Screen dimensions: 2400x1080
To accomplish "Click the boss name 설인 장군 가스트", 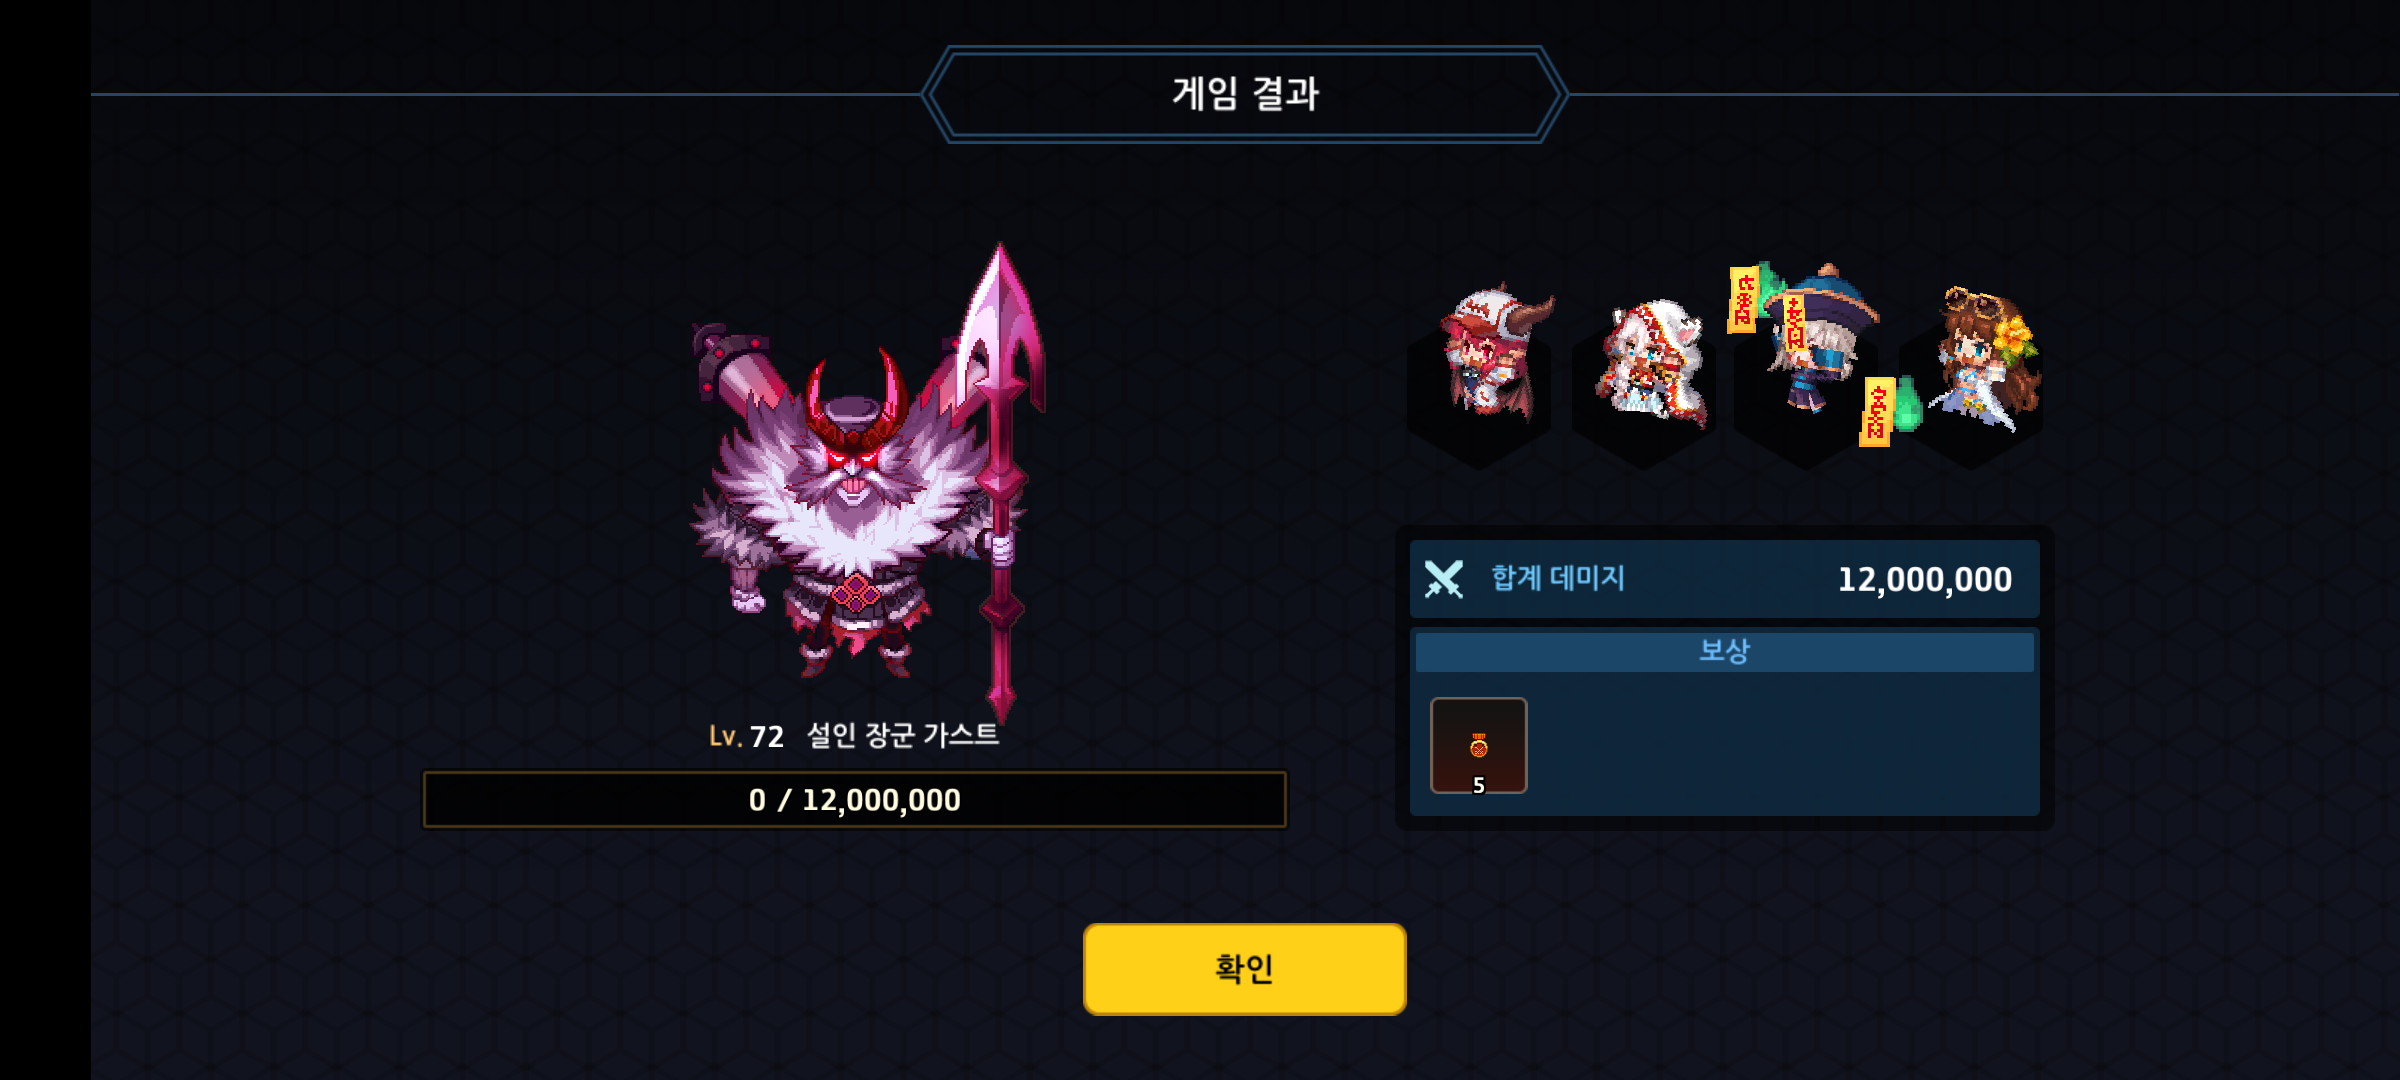I will point(902,735).
